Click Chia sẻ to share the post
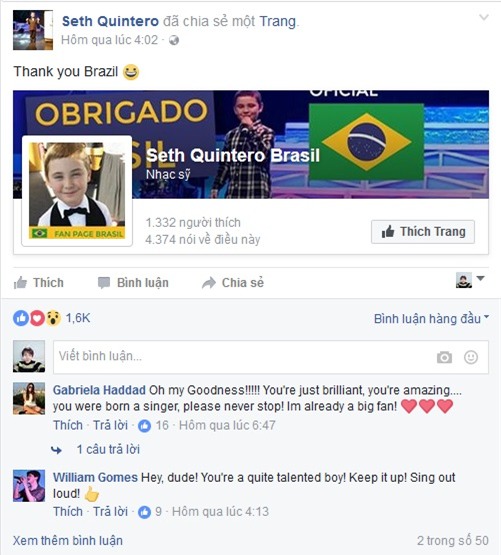501x555 pixels. [233, 283]
